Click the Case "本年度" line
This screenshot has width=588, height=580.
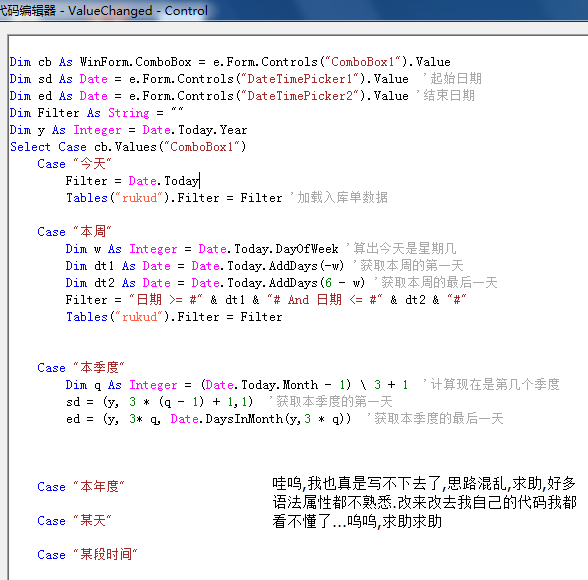(81, 487)
